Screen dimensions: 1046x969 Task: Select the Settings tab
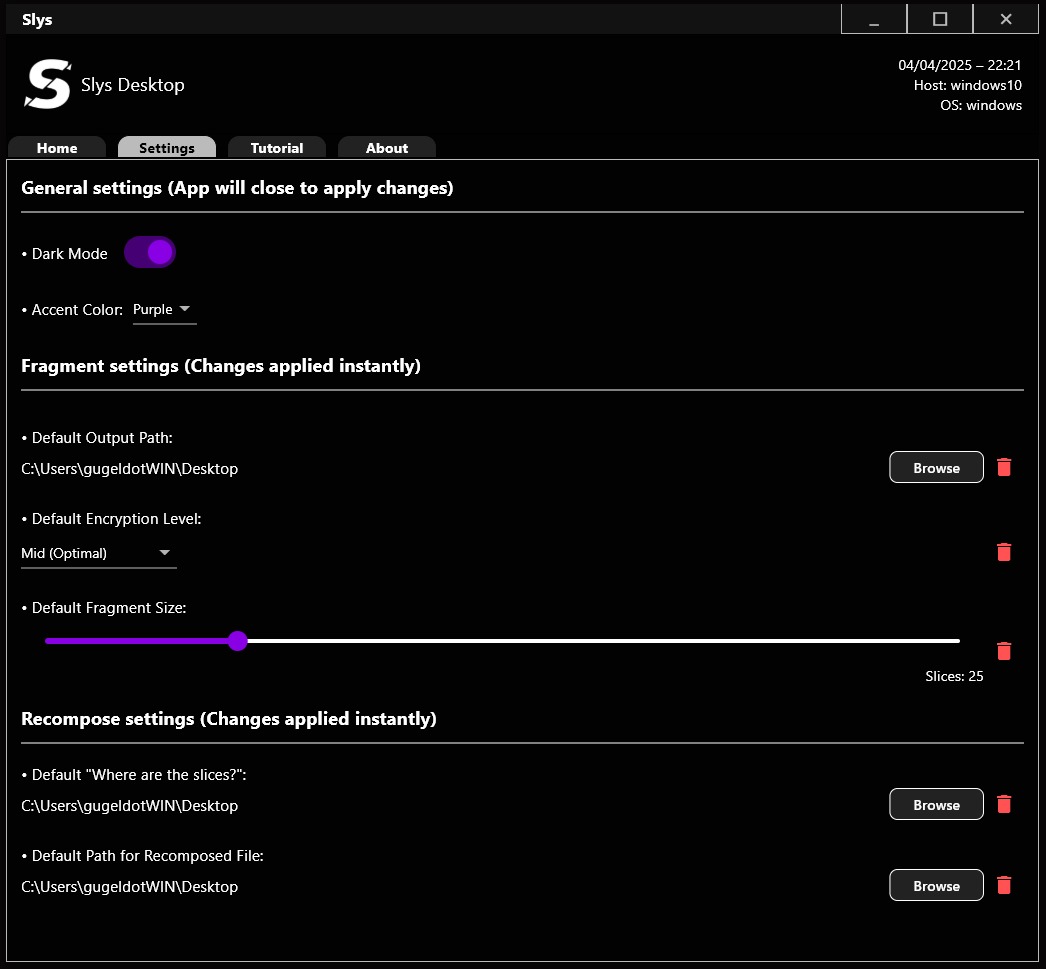167,148
